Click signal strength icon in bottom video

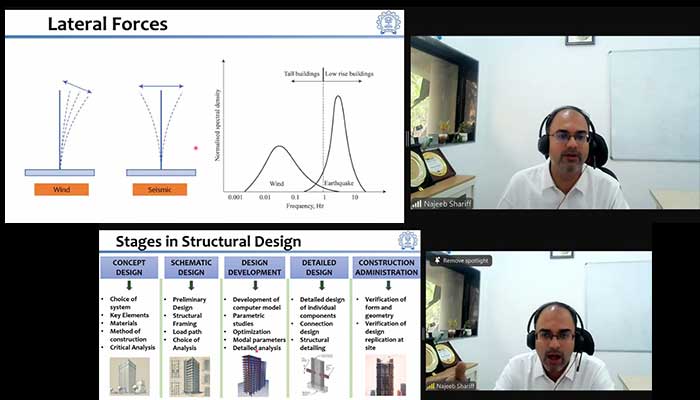tap(432, 385)
